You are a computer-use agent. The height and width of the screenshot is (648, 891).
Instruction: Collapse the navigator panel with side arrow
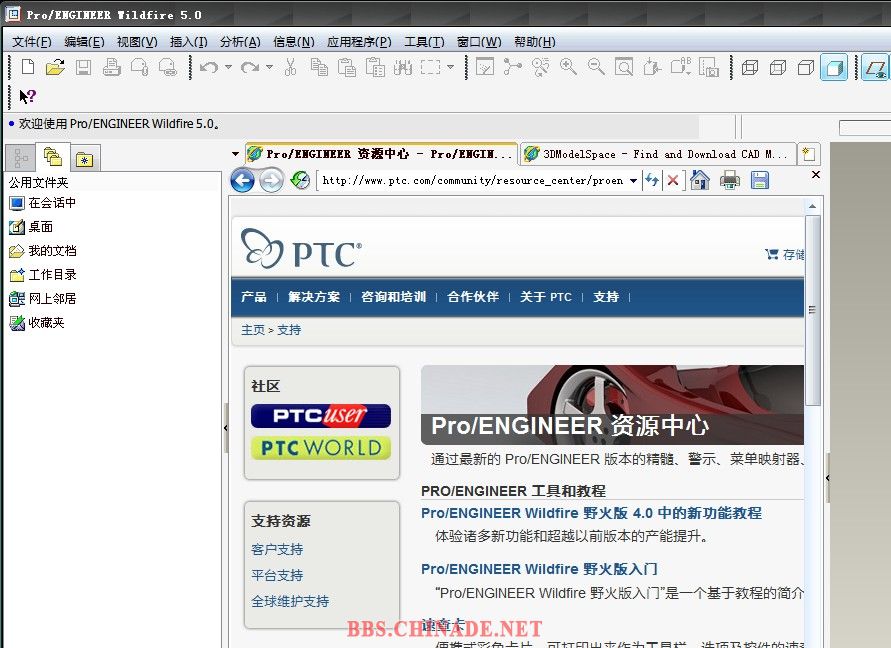pos(226,428)
